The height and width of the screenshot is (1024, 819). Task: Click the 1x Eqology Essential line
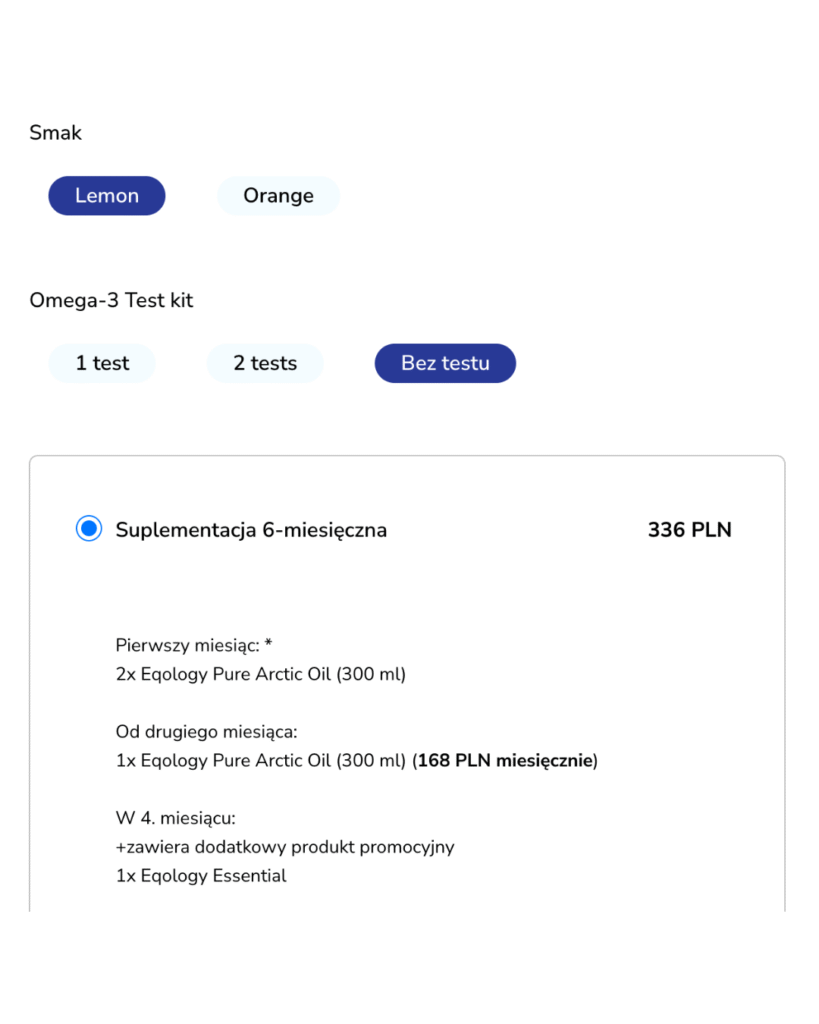pyautogui.click(x=201, y=876)
